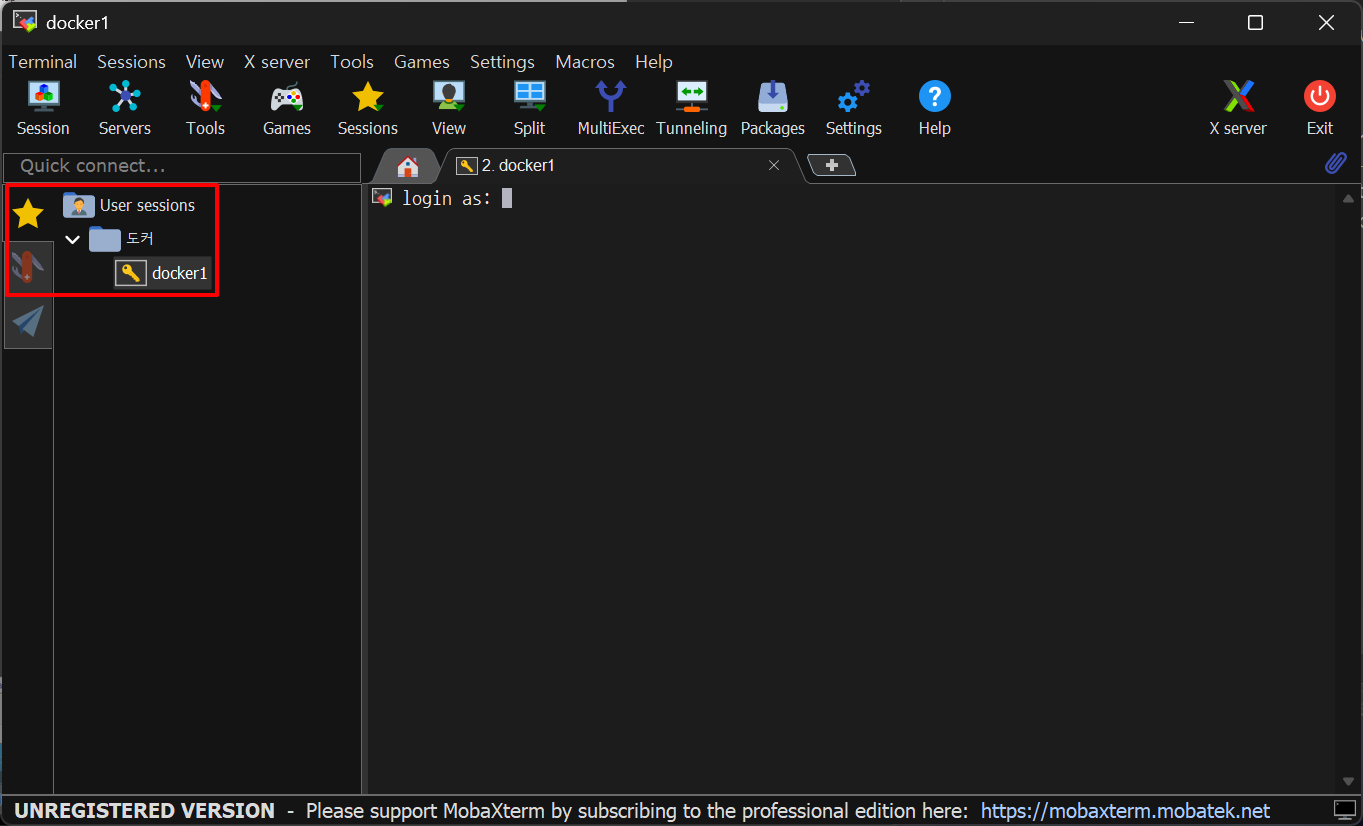Click the MobaXterm title bar logo icon
The width and height of the screenshot is (1363, 826).
tap(25, 22)
